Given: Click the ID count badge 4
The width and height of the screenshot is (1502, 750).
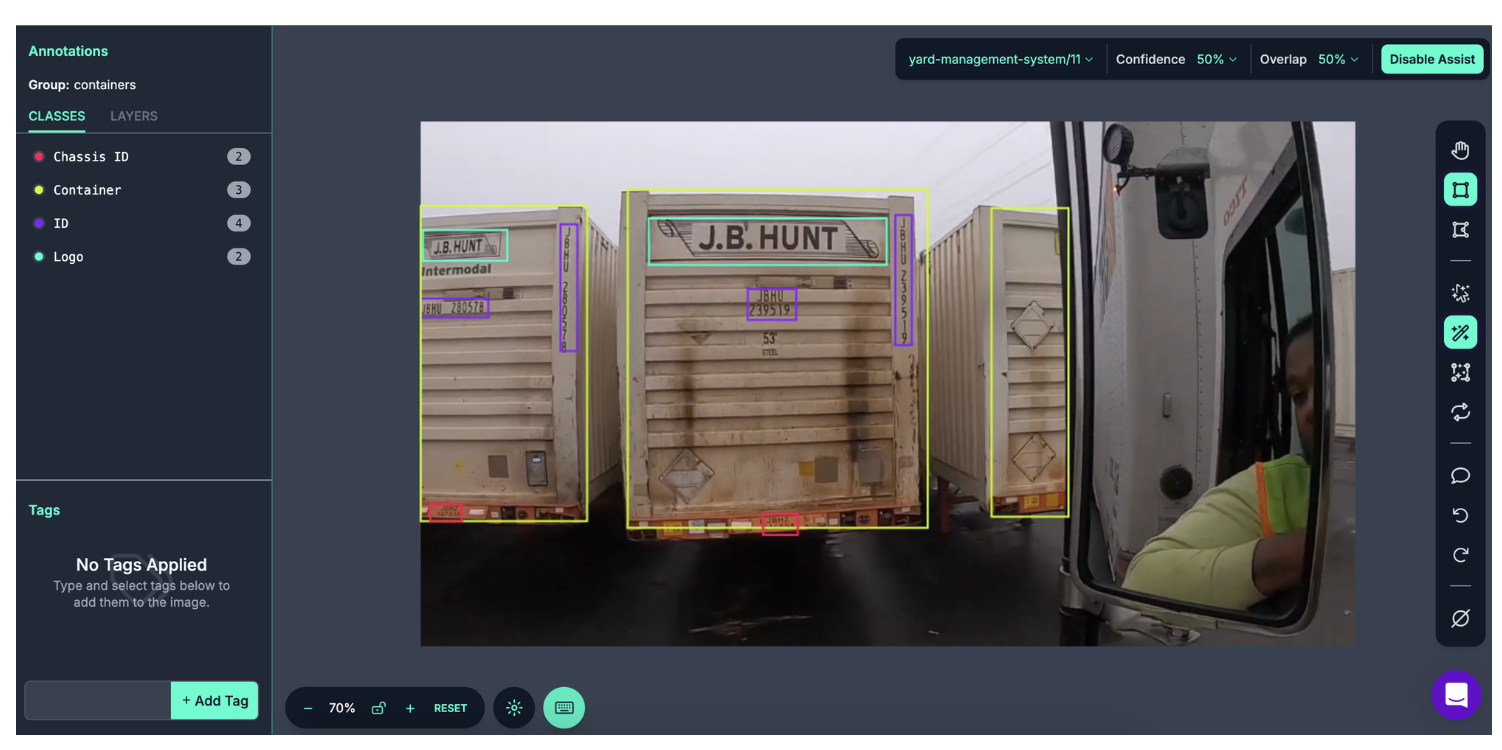Looking at the screenshot, I should pyautogui.click(x=238, y=223).
